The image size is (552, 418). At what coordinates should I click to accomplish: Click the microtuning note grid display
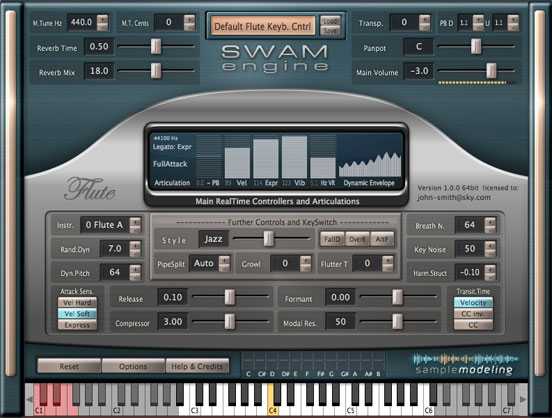[x=313, y=364]
